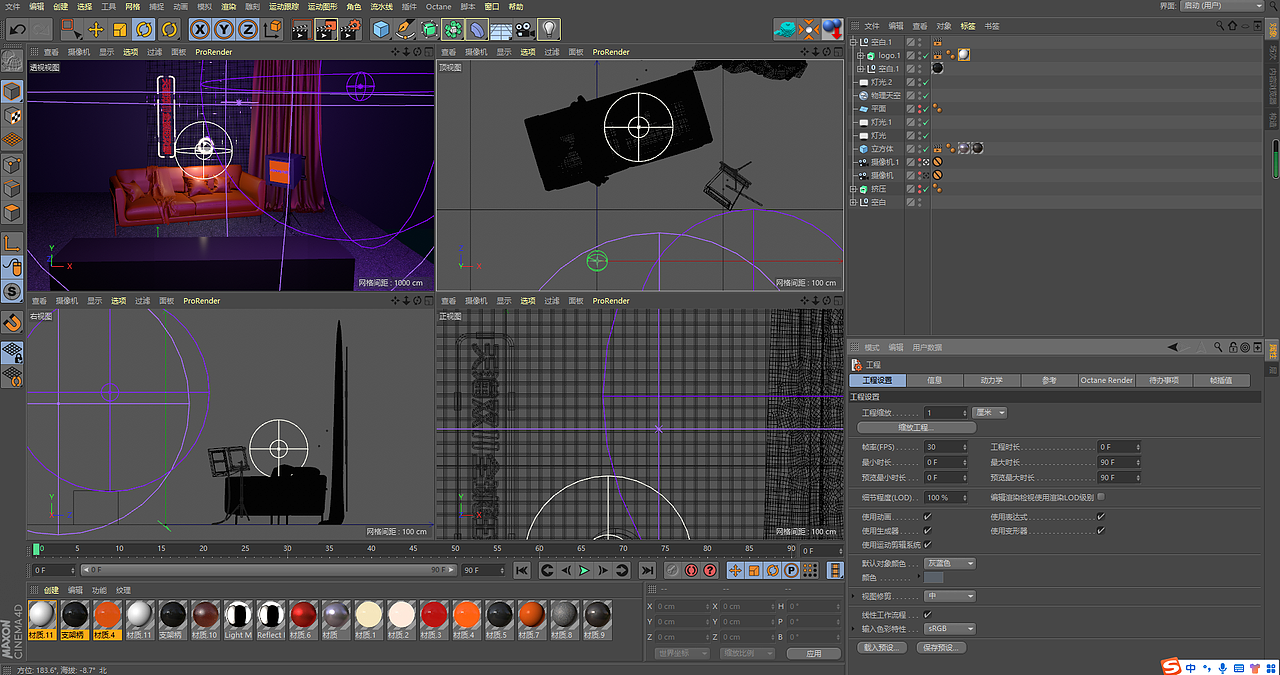Enable 编辑渲染检视使用渲染LOD级别 checkbox

(1101, 497)
